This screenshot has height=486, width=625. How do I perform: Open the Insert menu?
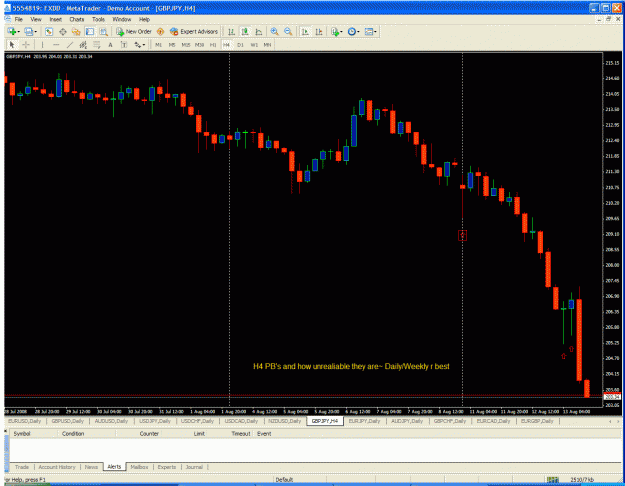tap(55, 19)
